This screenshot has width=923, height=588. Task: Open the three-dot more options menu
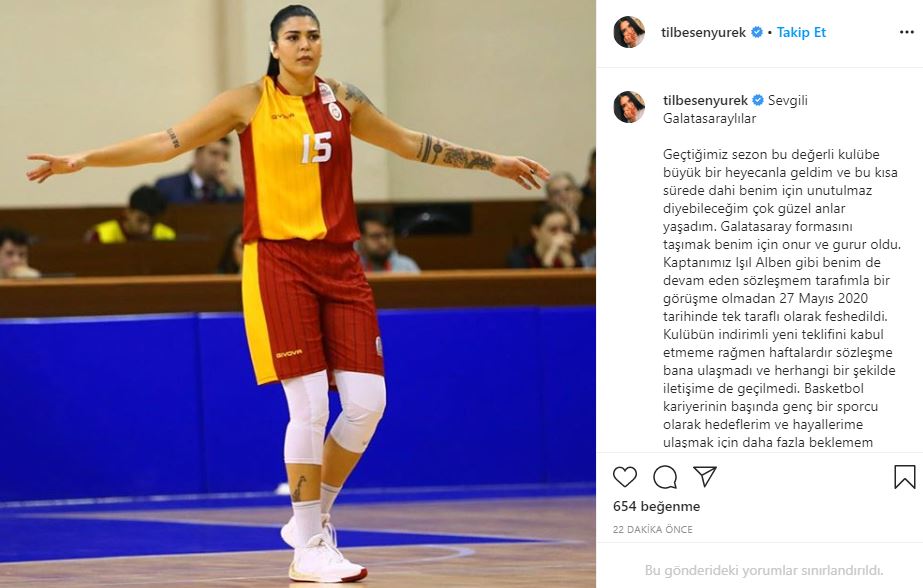tap(907, 32)
